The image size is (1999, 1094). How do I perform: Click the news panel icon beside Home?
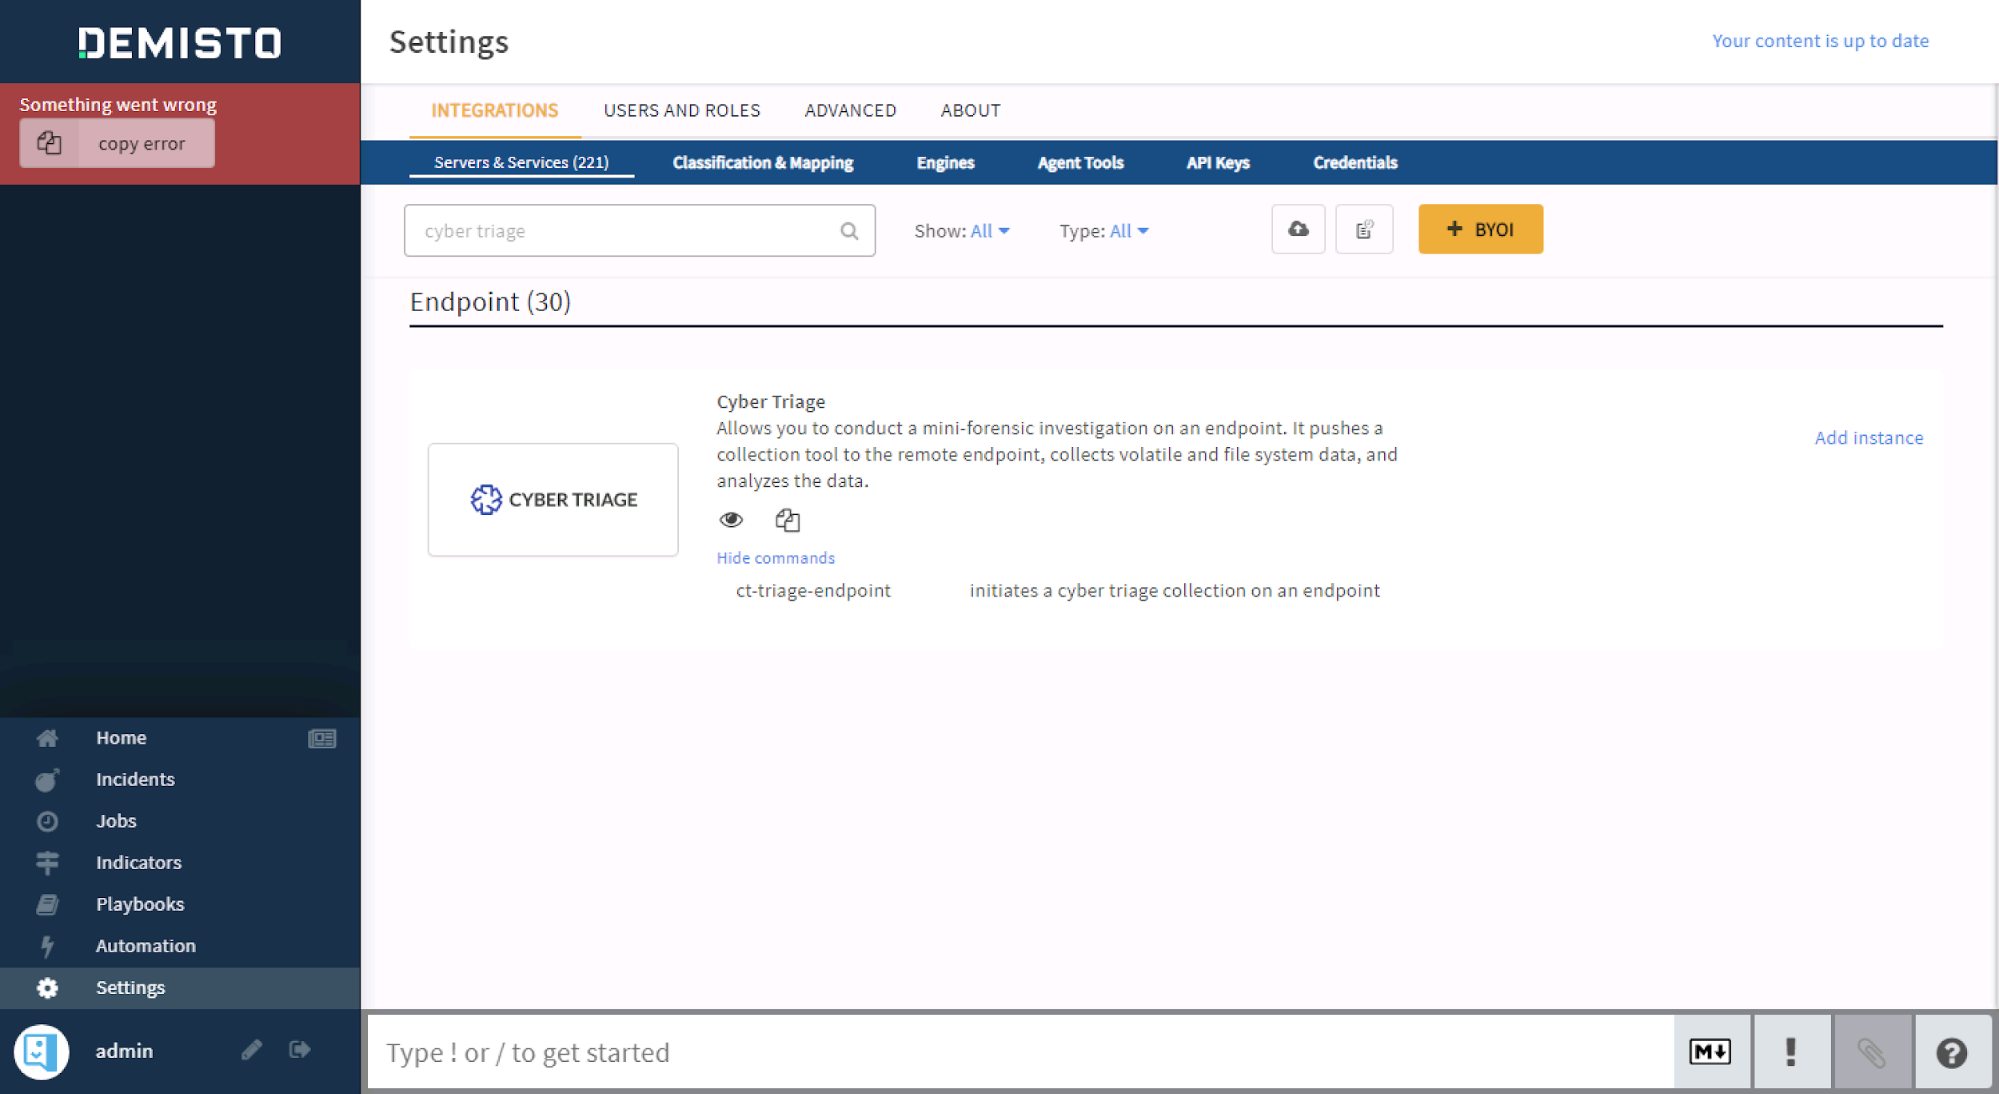(x=322, y=738)
